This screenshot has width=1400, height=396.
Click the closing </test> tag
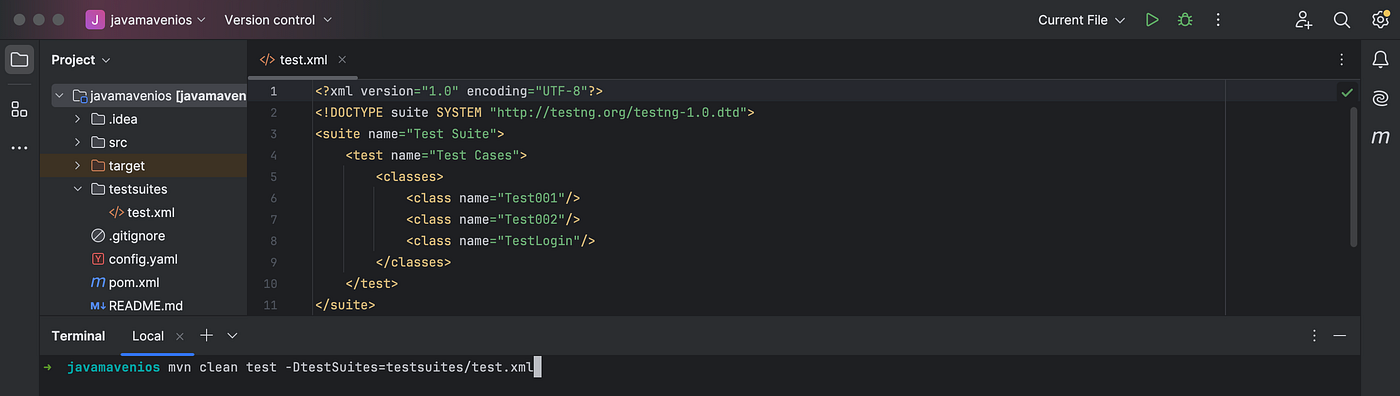pos(372,283)
